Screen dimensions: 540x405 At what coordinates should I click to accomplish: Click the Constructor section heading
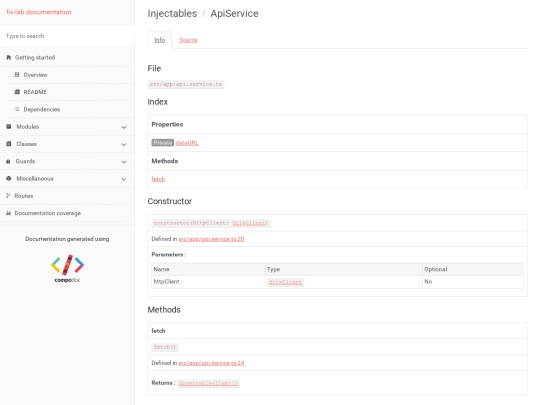pyautogui.click(x=169, y=201)
